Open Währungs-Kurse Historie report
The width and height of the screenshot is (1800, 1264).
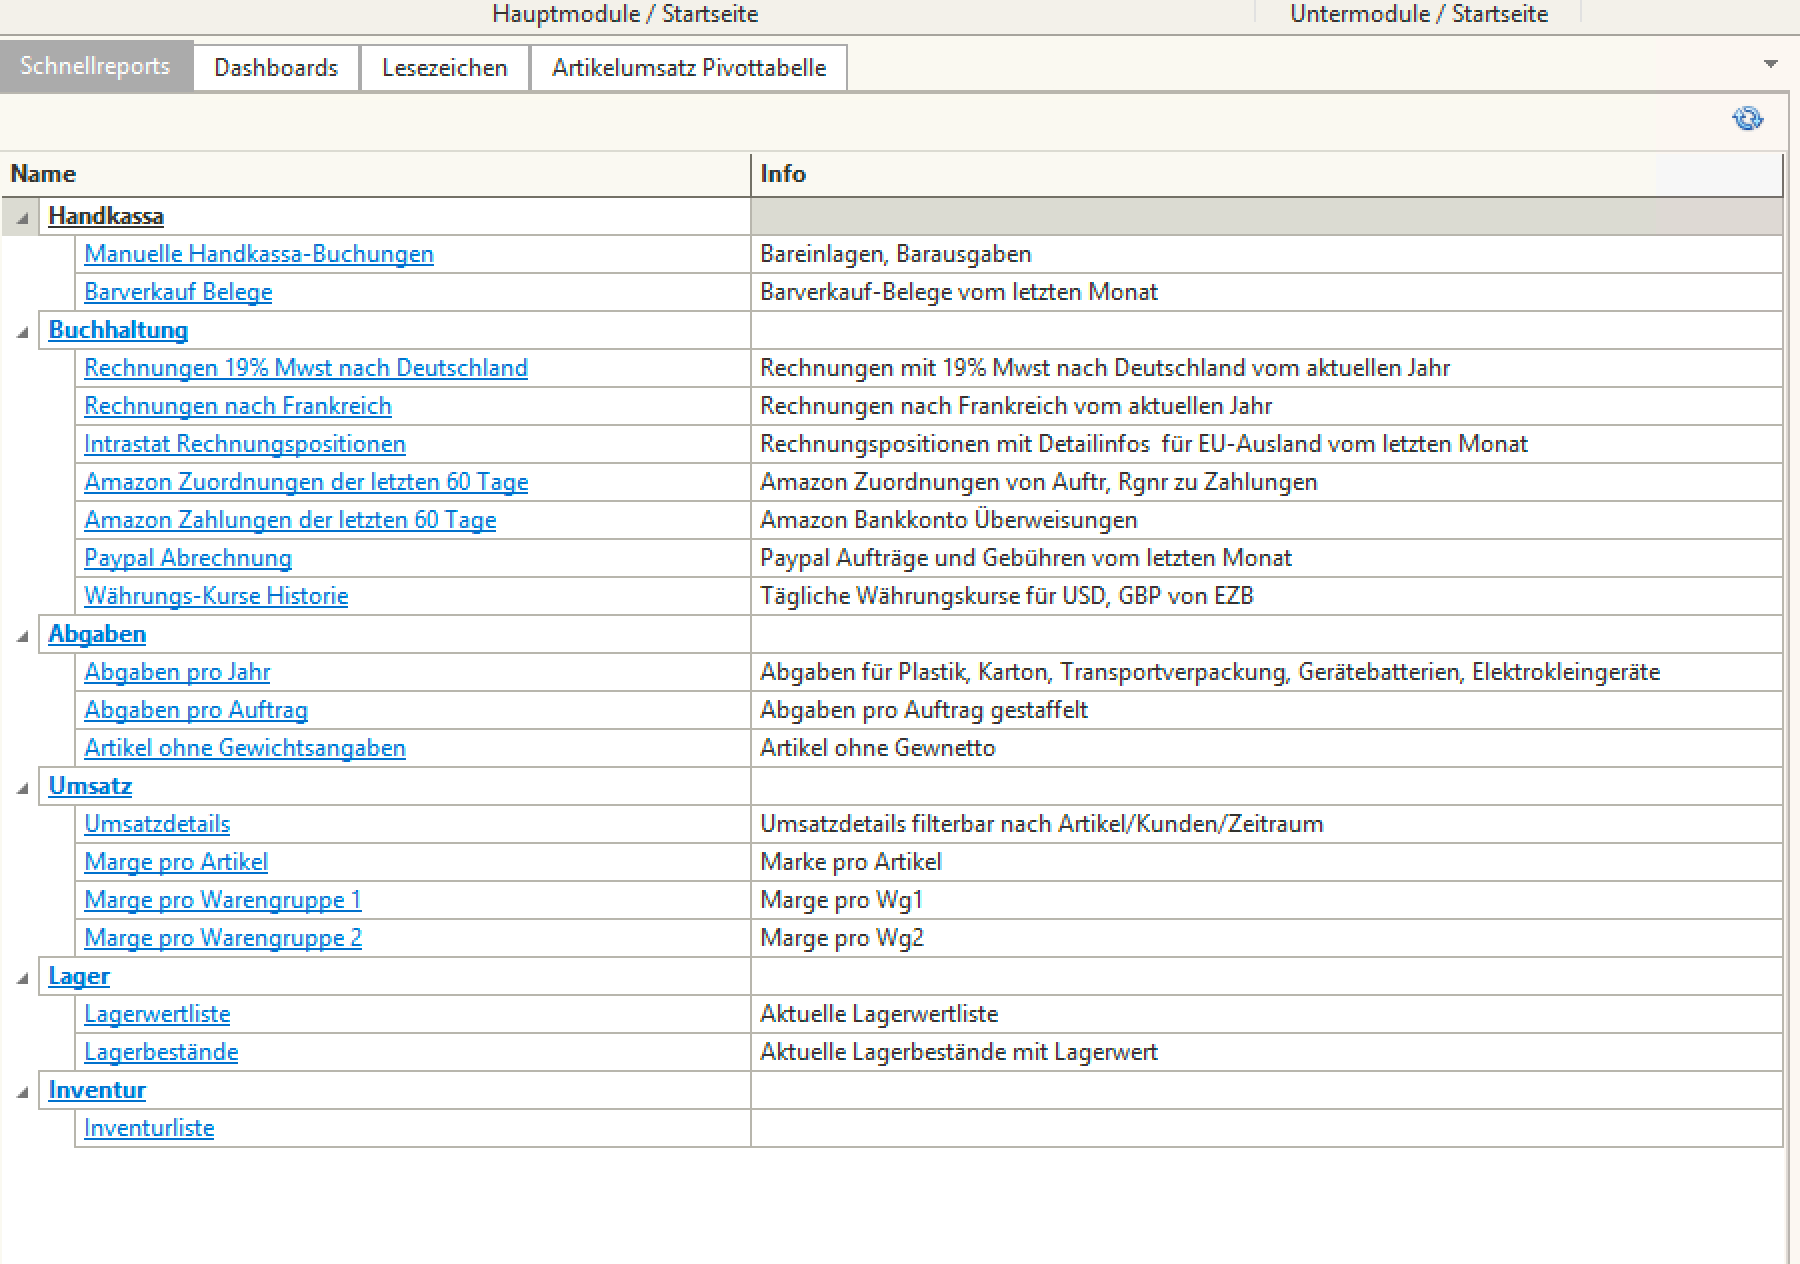216,596
